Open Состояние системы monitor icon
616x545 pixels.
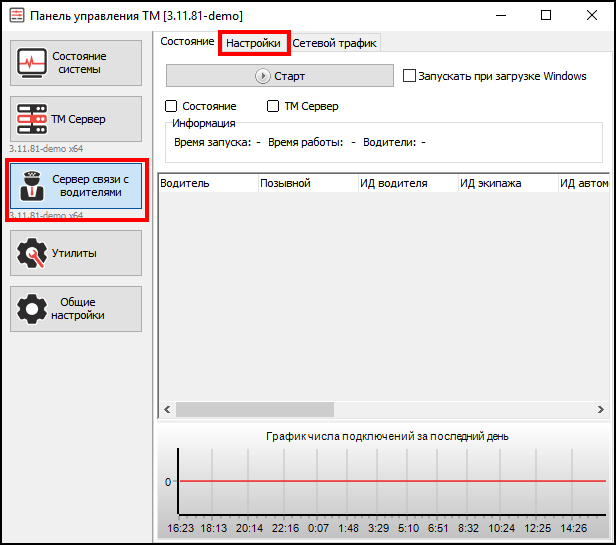pyautogui.click(x=33, y=63)
